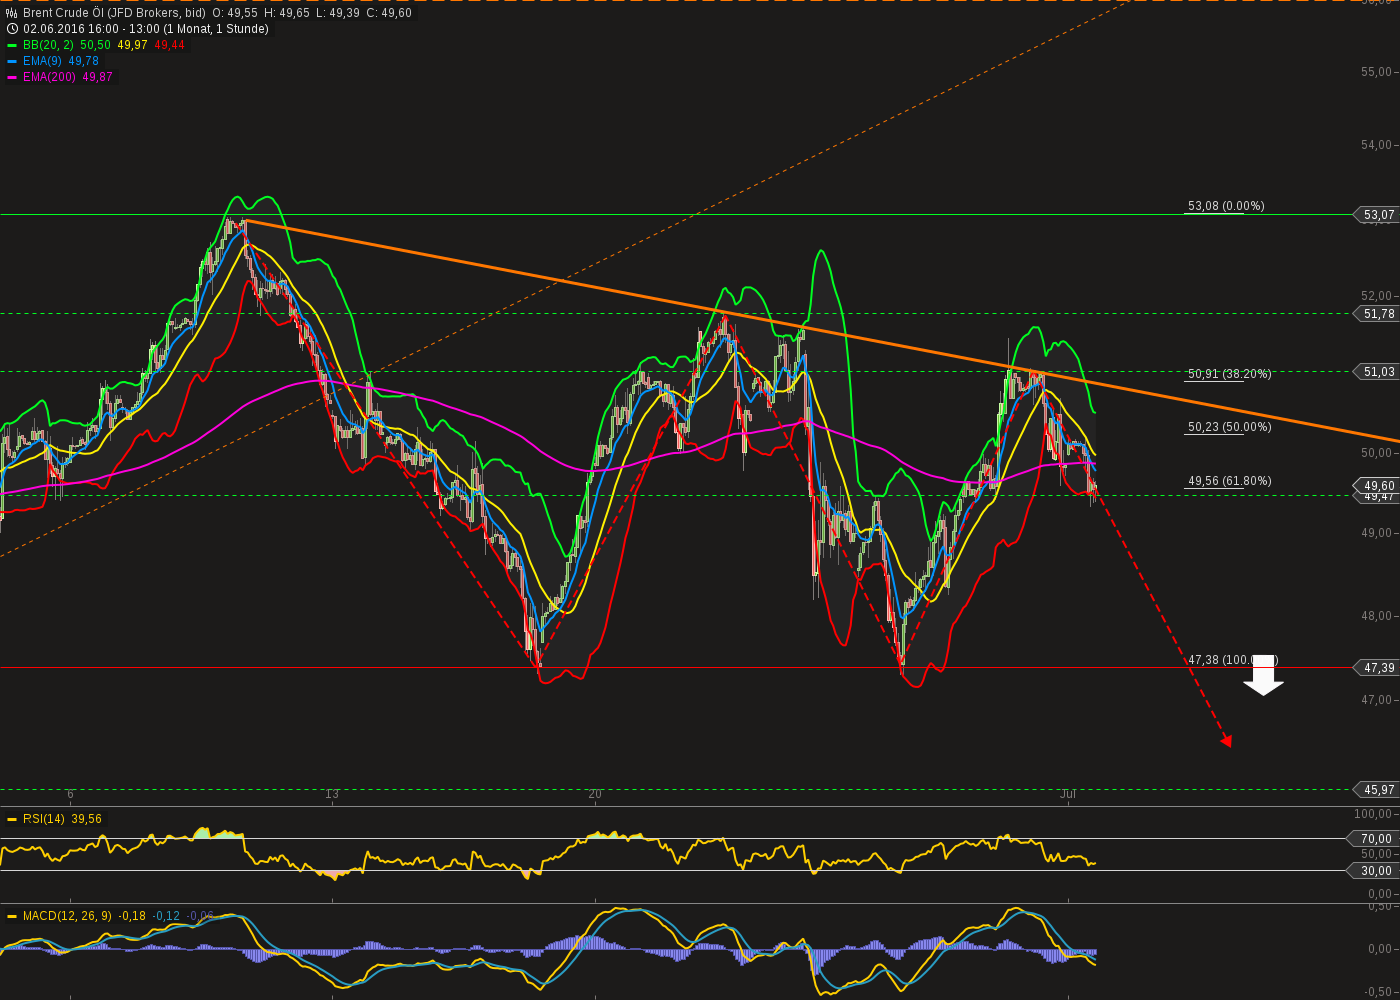Click the green upper band value 50,50
The height and width of the screenshot is (1000, 1400).
click(95, 45)
